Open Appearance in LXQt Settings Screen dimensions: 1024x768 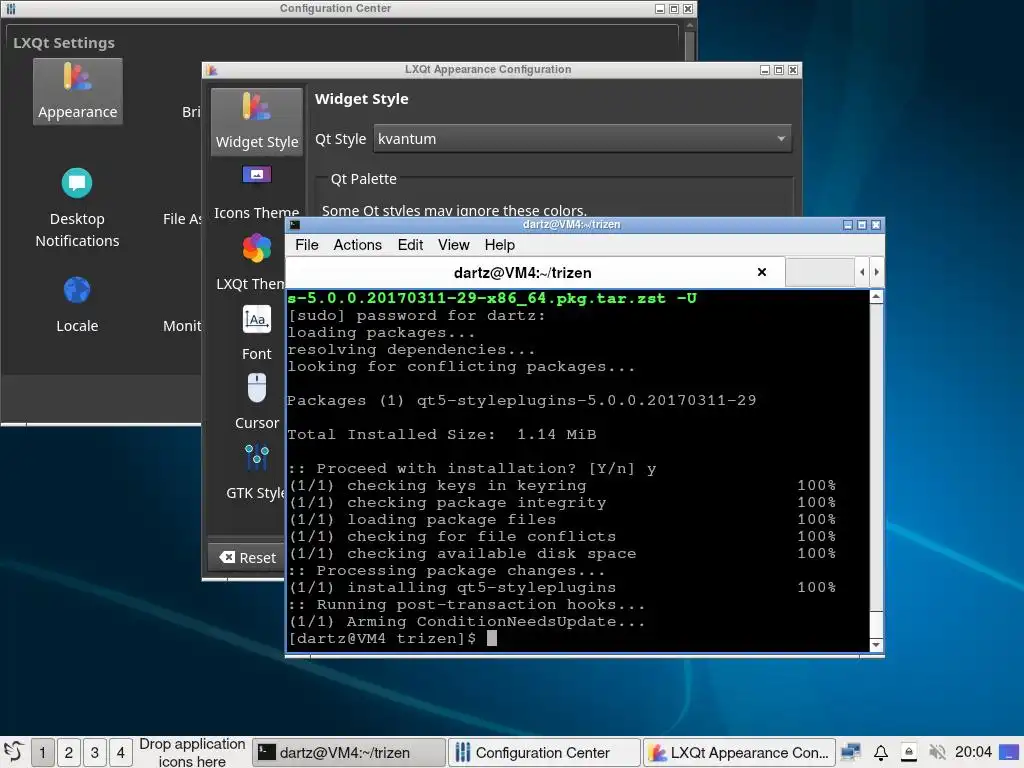click(x=77, y=91)
